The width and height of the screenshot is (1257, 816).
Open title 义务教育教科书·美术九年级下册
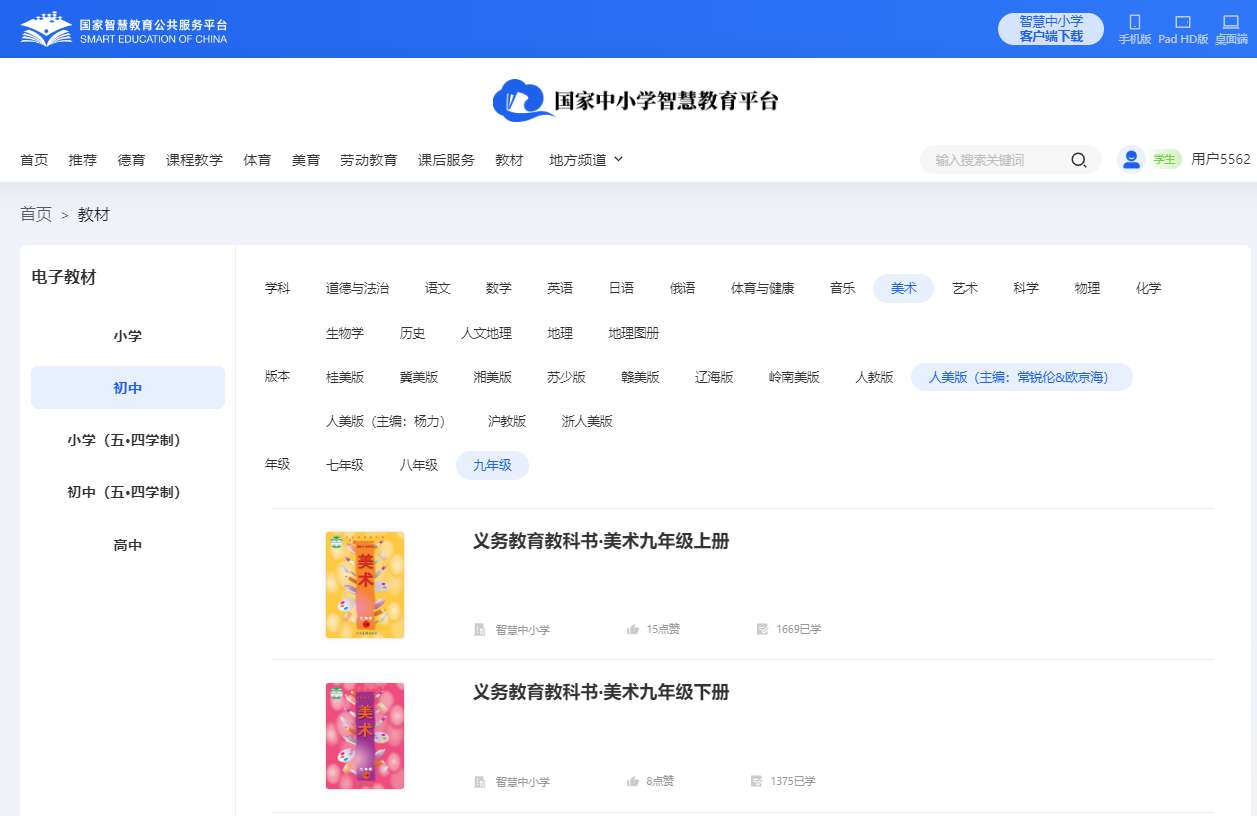601,692
